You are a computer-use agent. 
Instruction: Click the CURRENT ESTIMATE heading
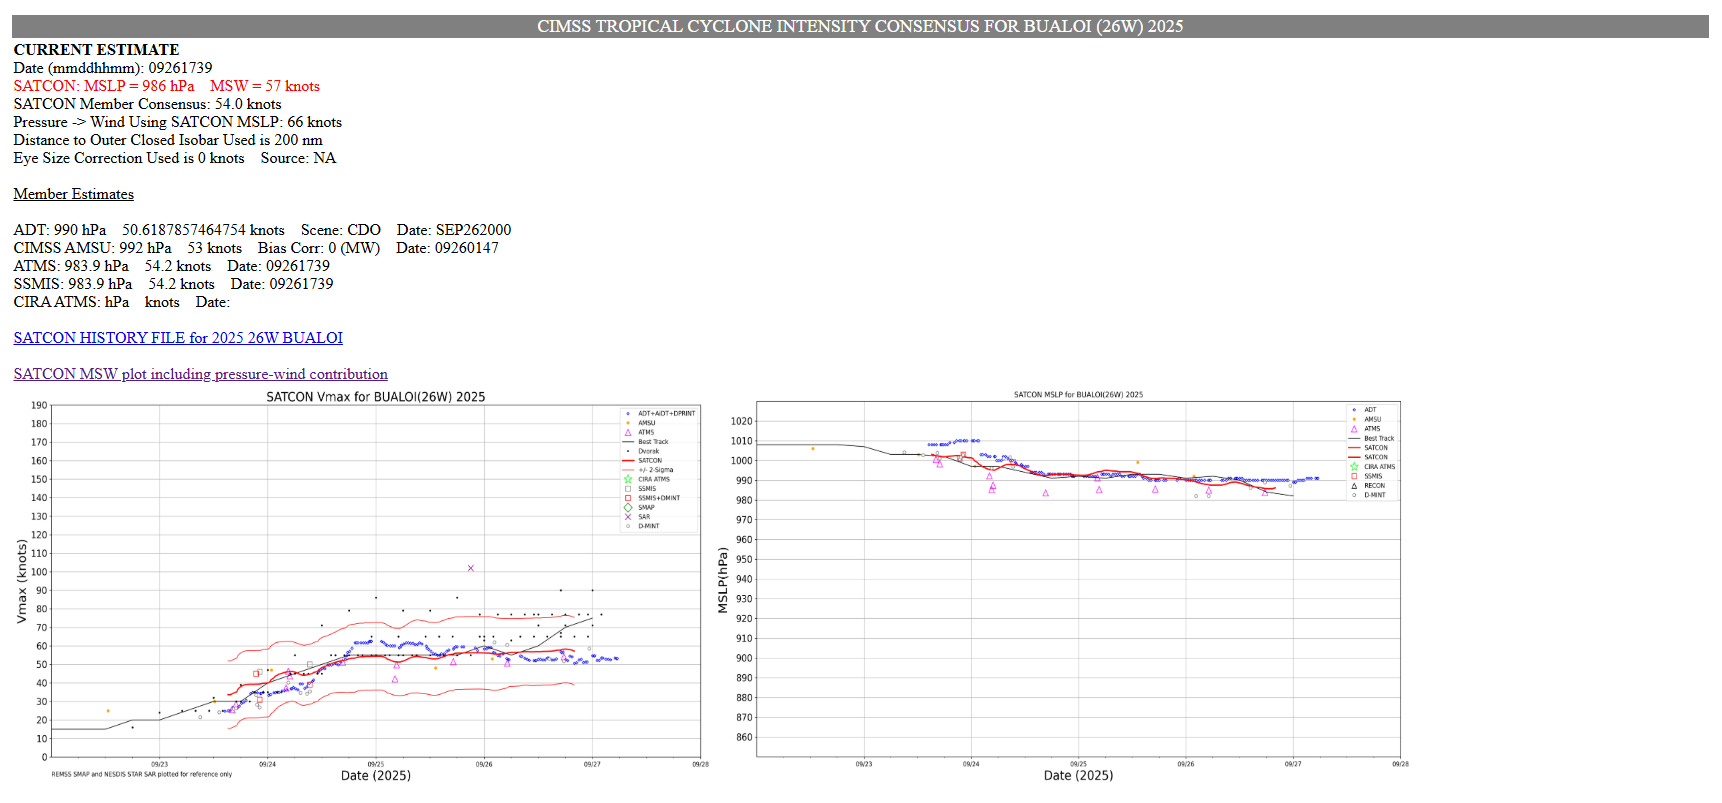click(x=96, y=50)
